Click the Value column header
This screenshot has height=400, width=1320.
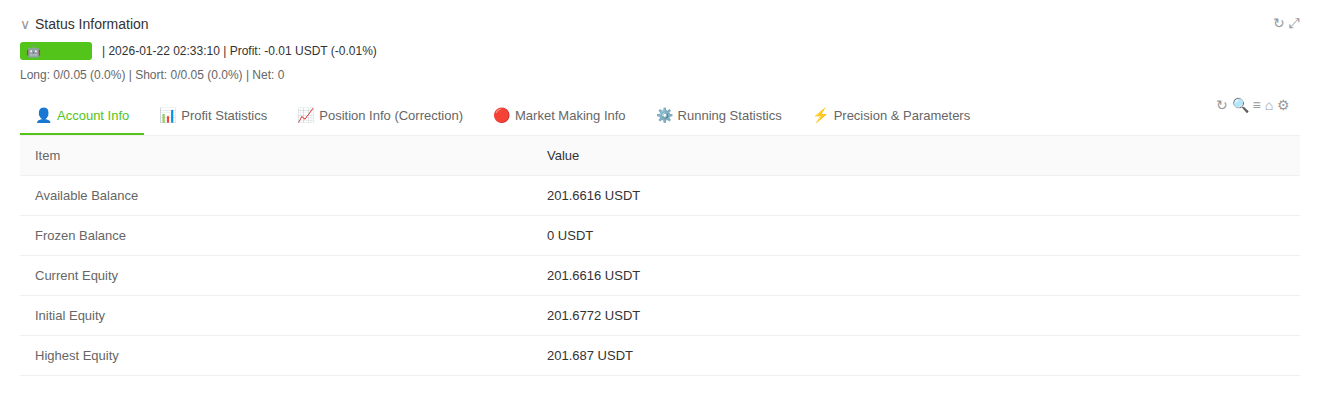tap(563, 156)
